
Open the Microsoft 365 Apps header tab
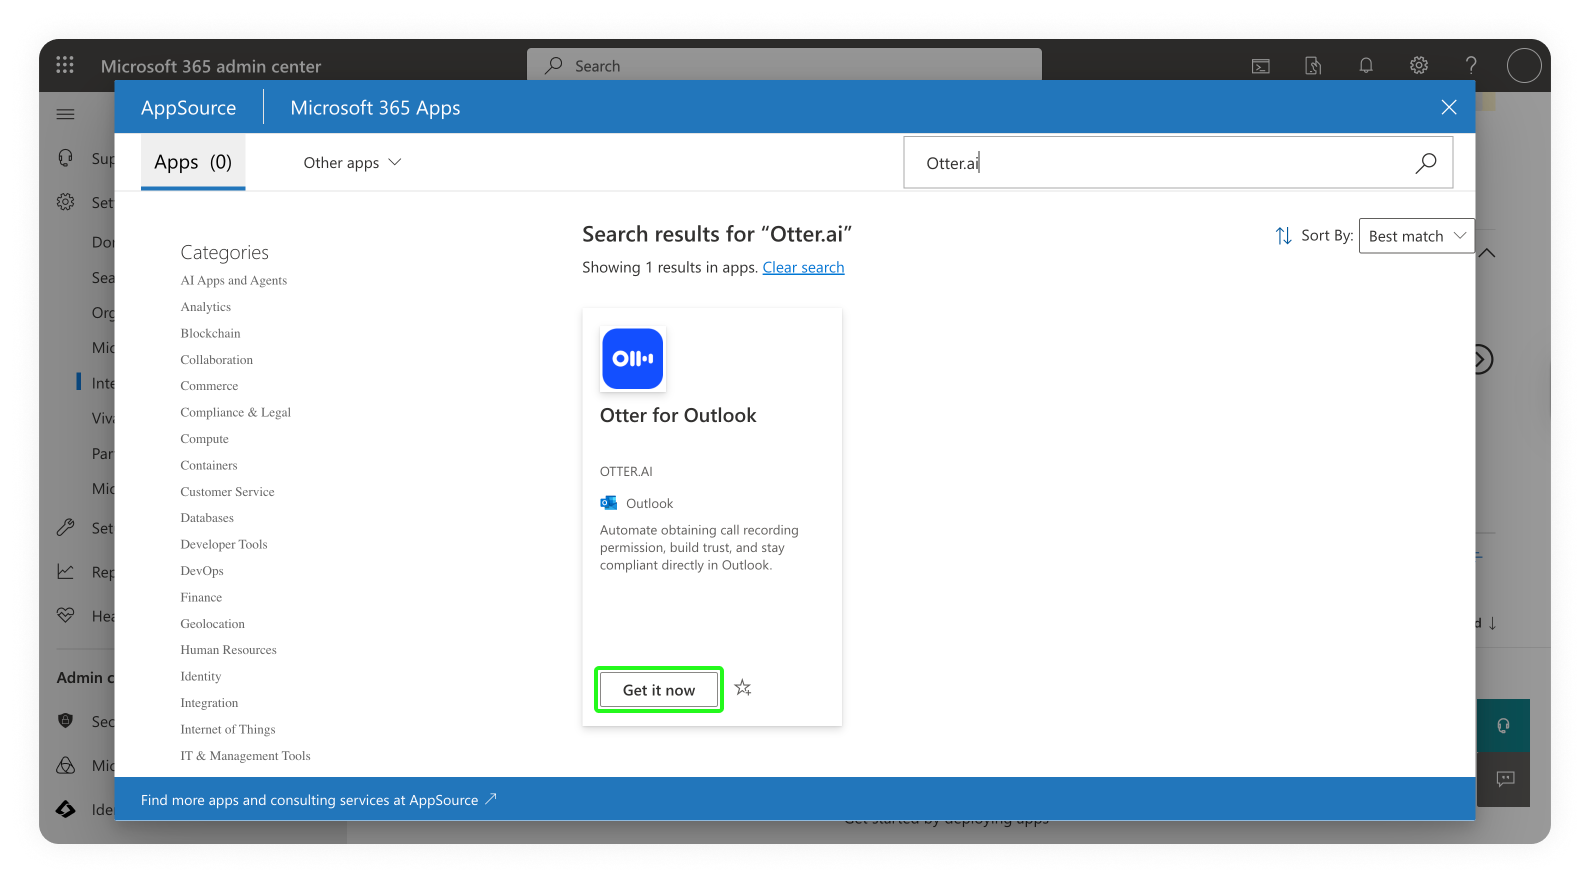coord(375,108)
